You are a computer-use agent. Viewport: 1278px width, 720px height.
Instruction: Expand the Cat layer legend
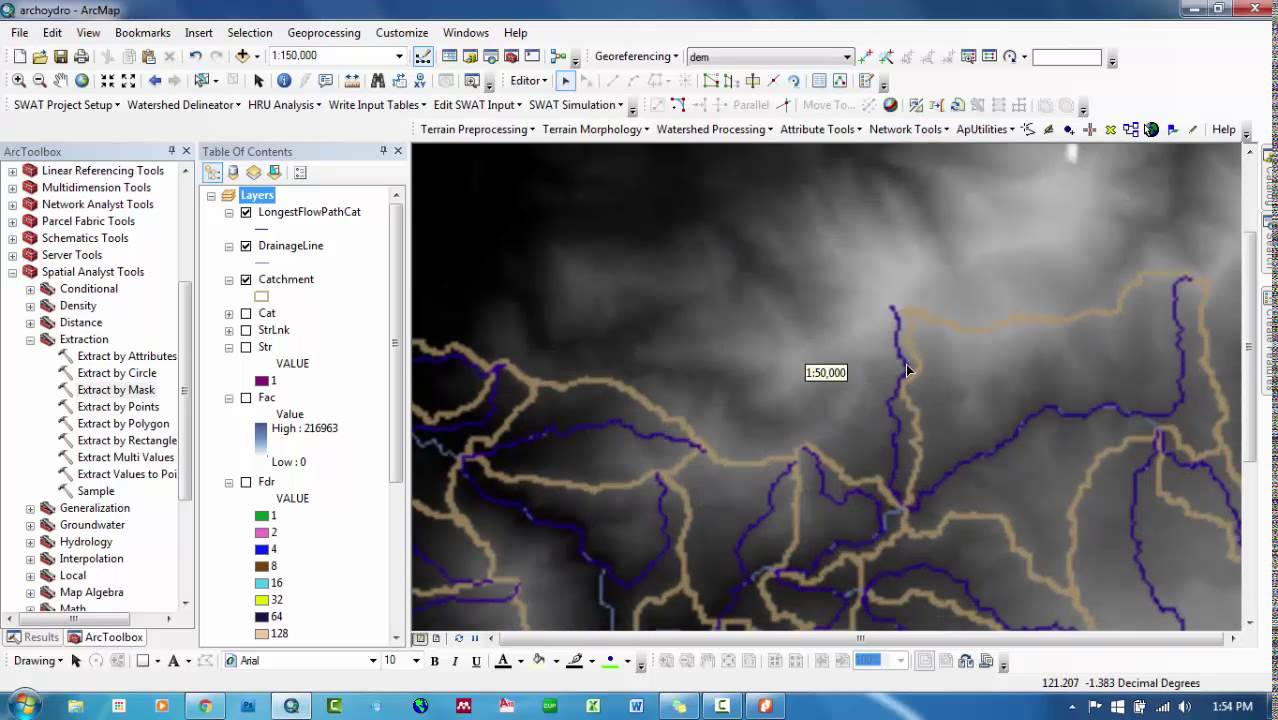(x=229, y=314)
